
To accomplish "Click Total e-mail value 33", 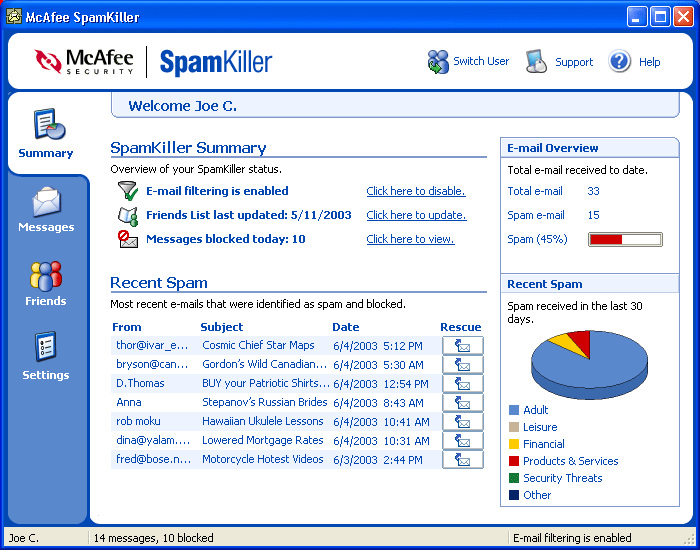I will [593, 191].
